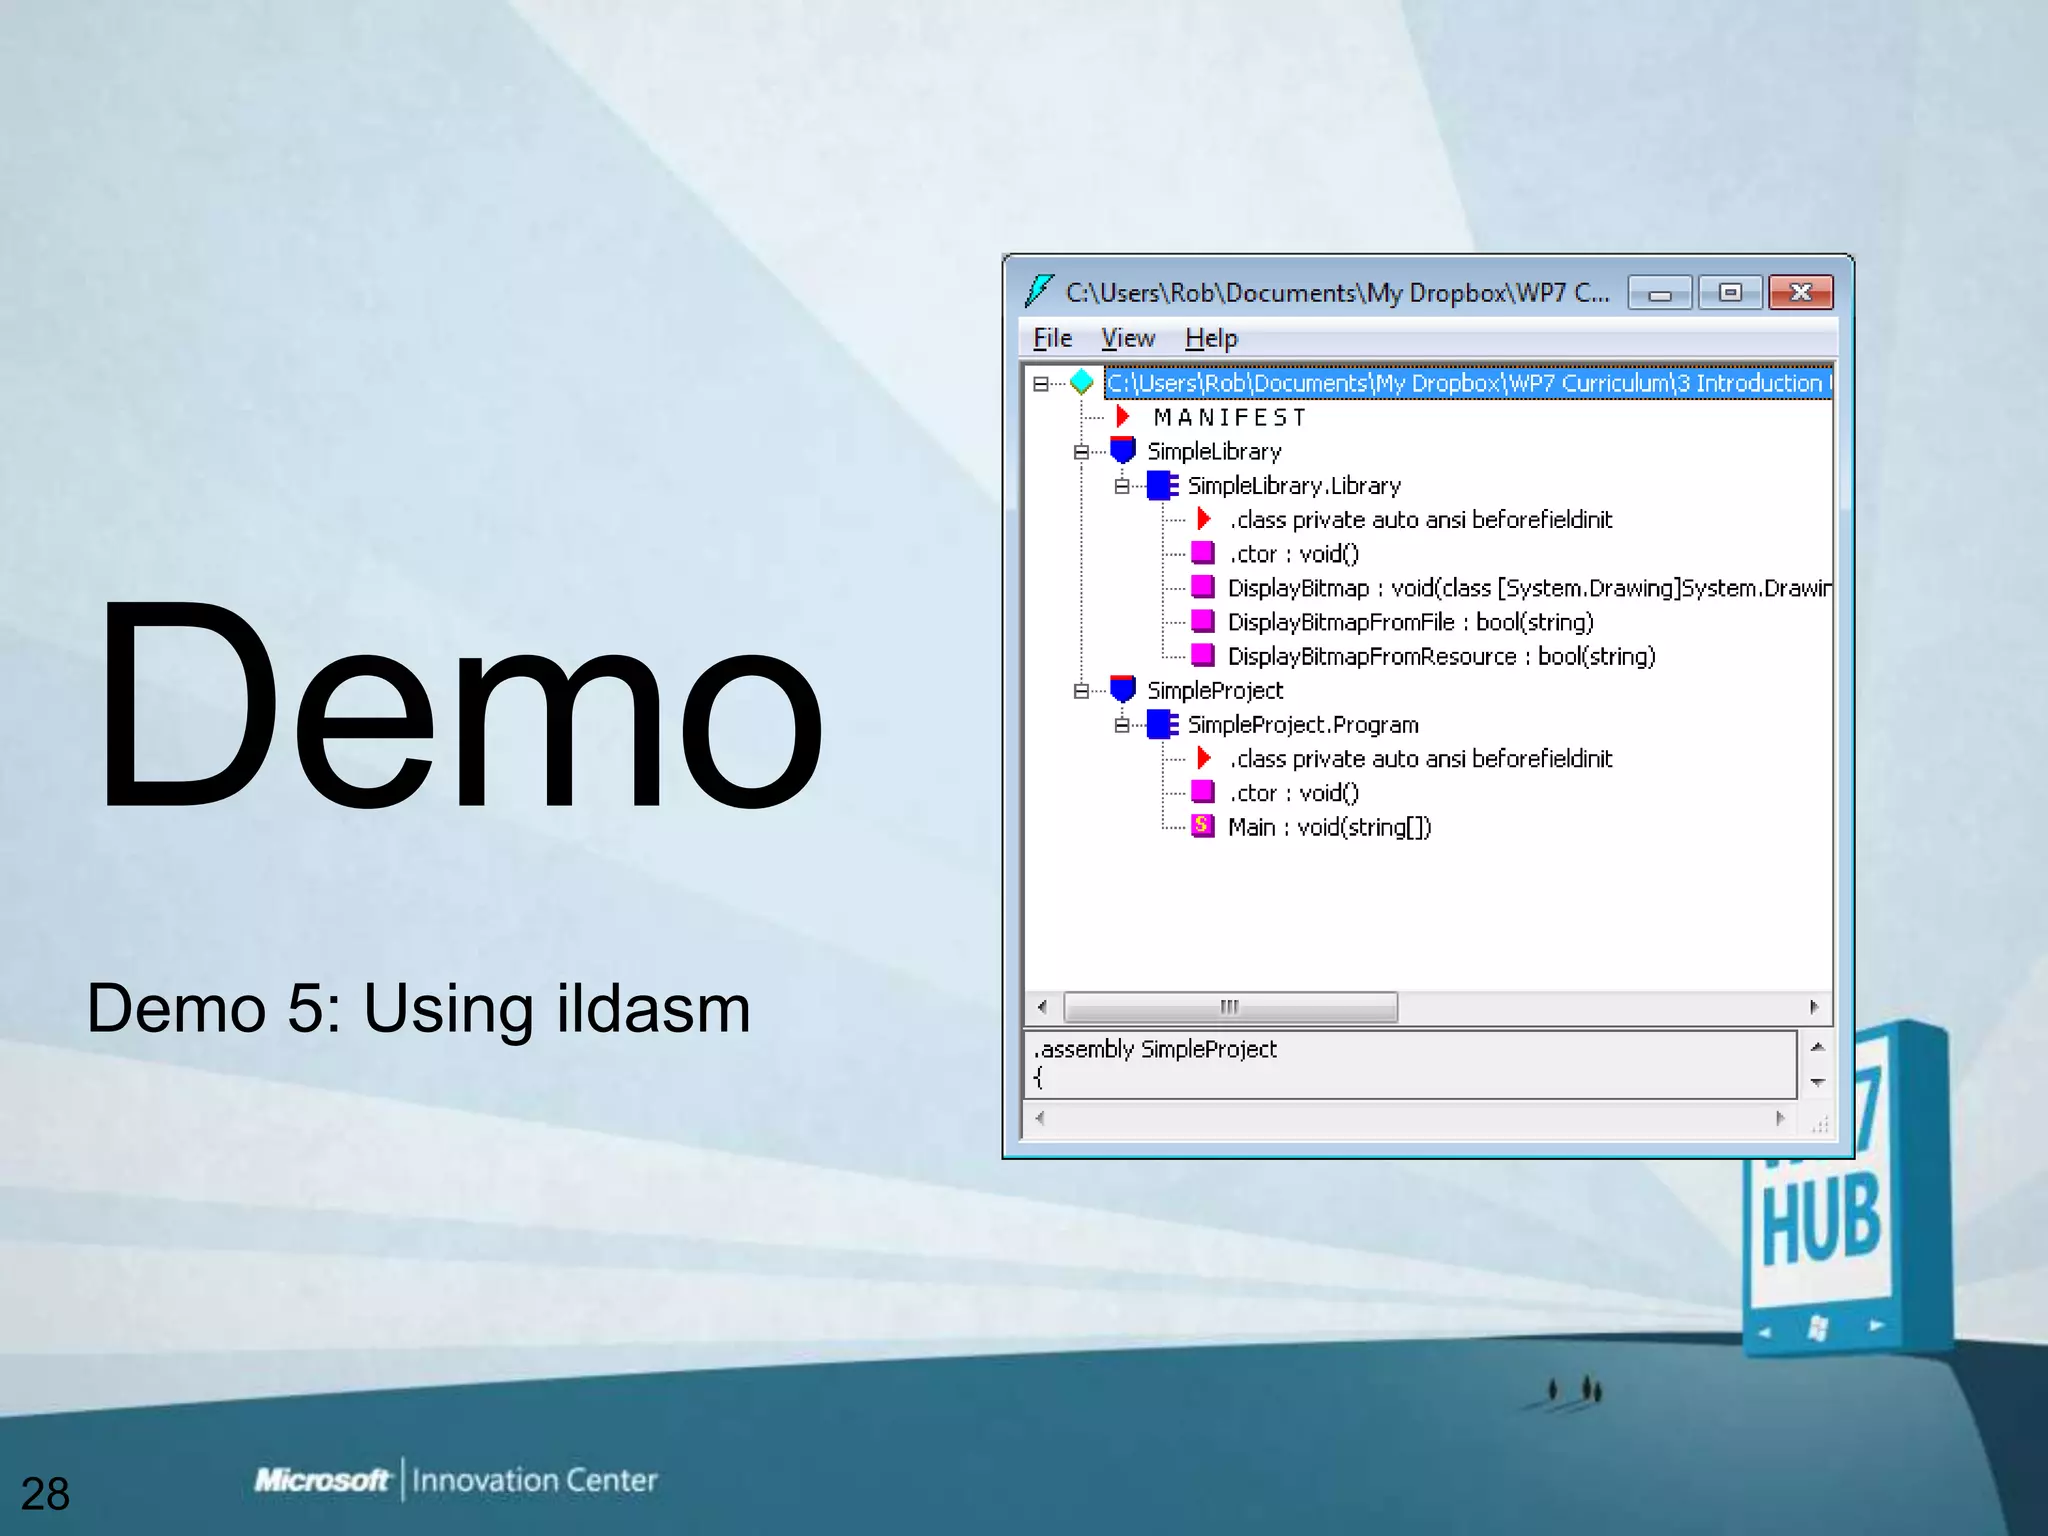
Task: Click the static method S icon beside Main
Action: coord(1203,826)
